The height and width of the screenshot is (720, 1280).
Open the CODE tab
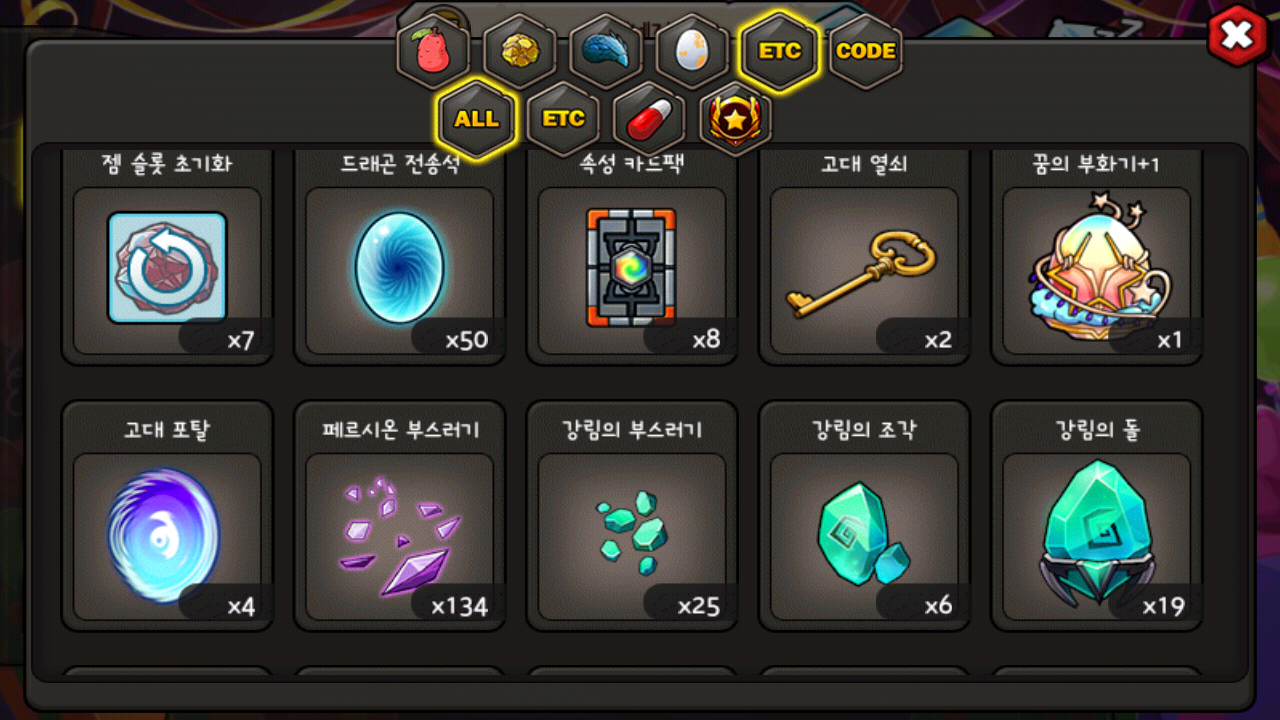click(x=866, y=51)
